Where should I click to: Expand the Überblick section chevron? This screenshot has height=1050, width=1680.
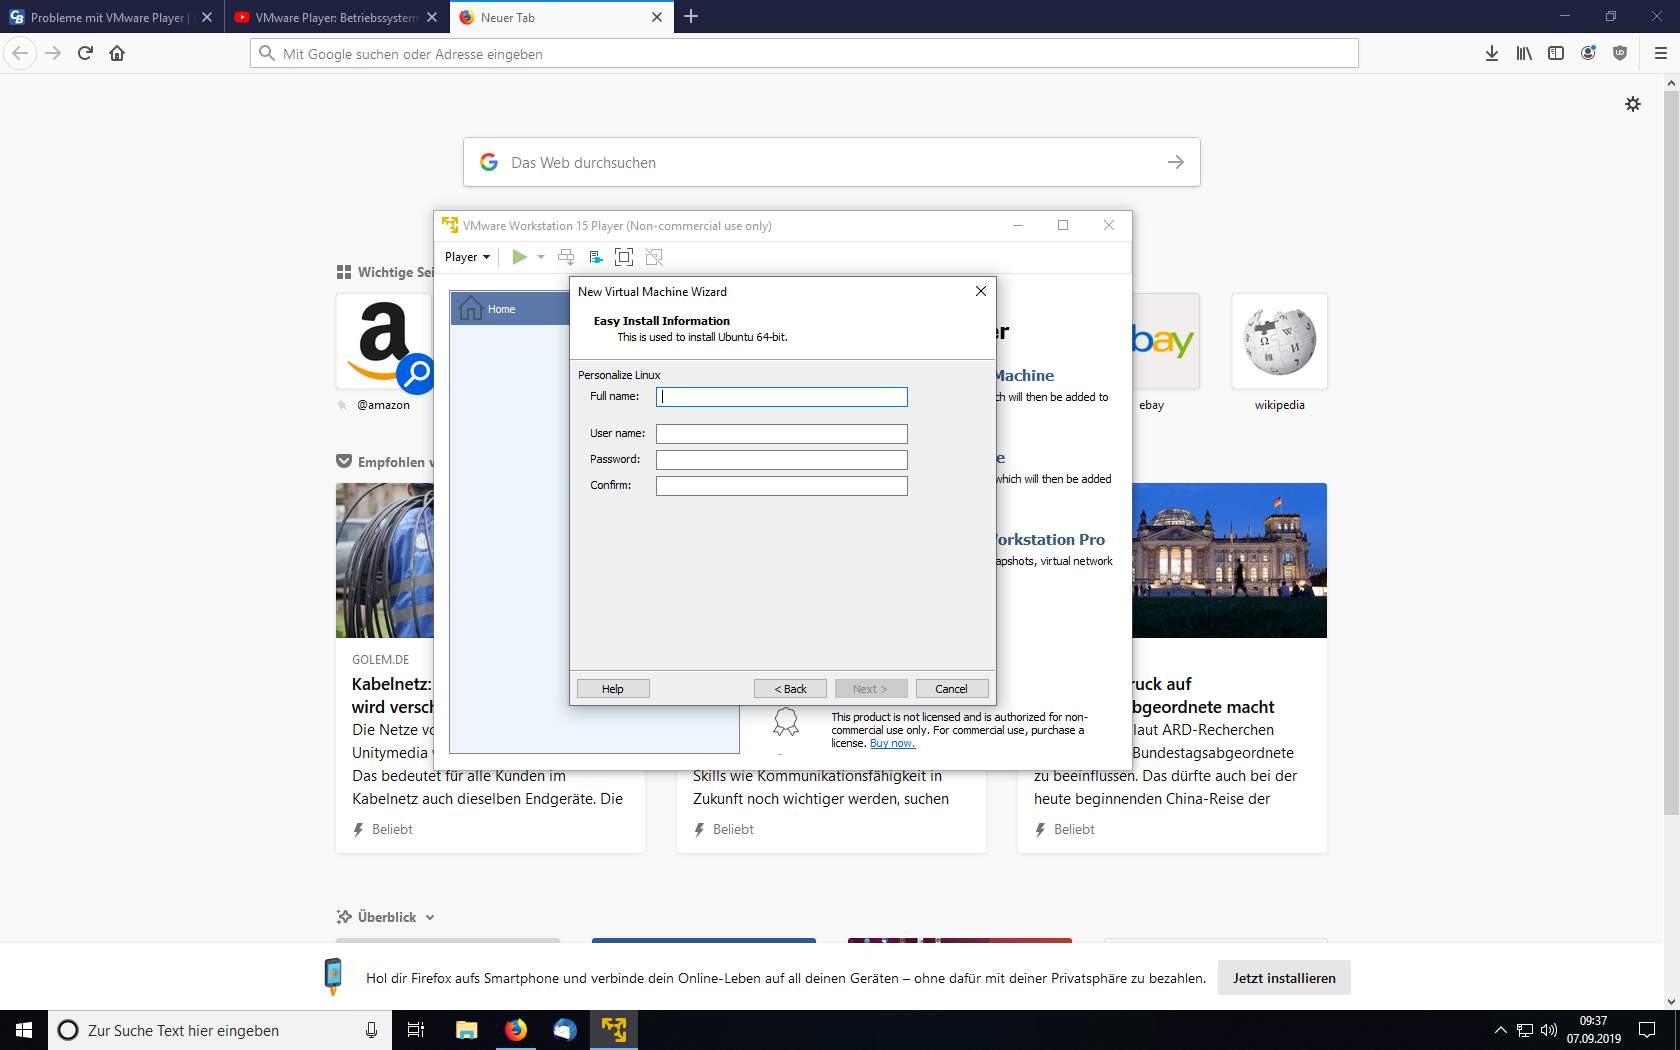click(x=430, y=917)
